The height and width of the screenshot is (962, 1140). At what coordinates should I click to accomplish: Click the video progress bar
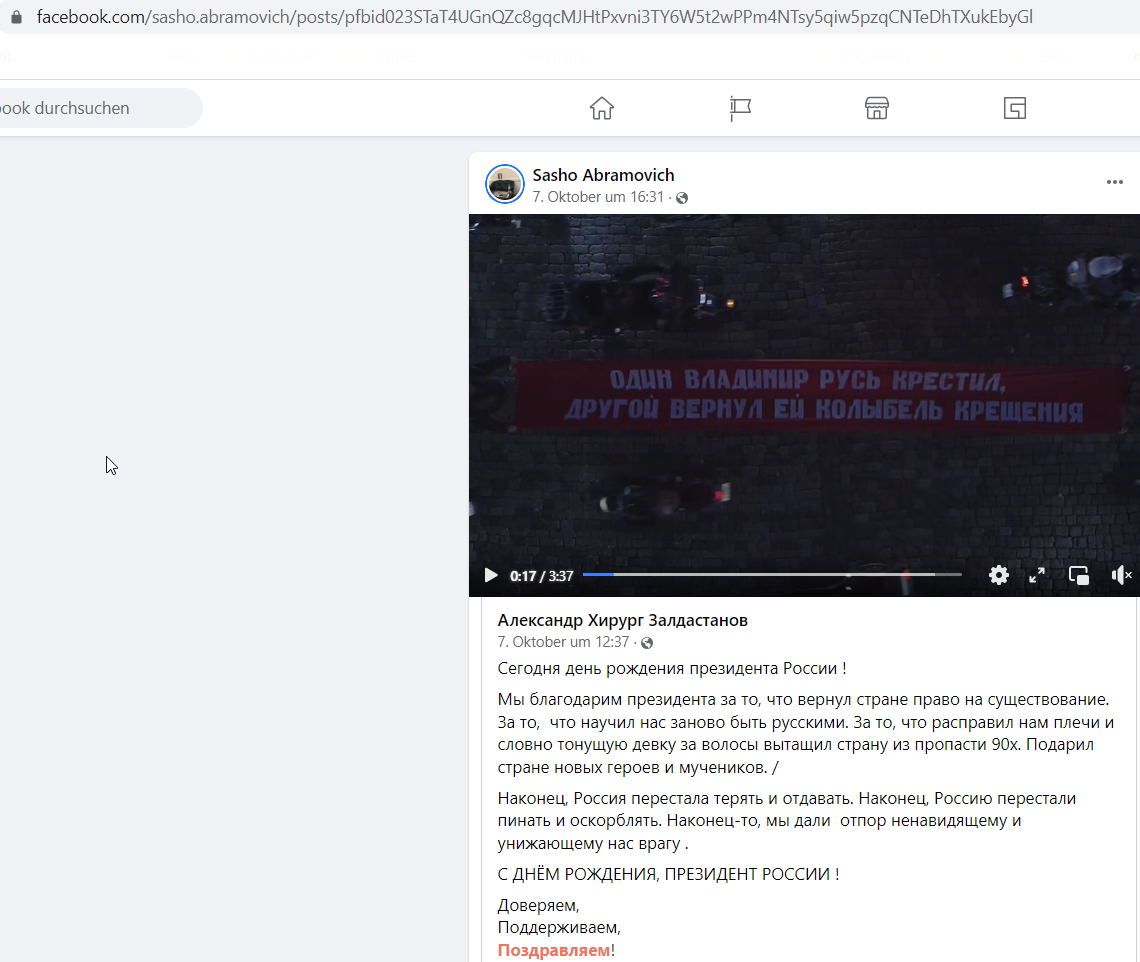pos(772,574)
